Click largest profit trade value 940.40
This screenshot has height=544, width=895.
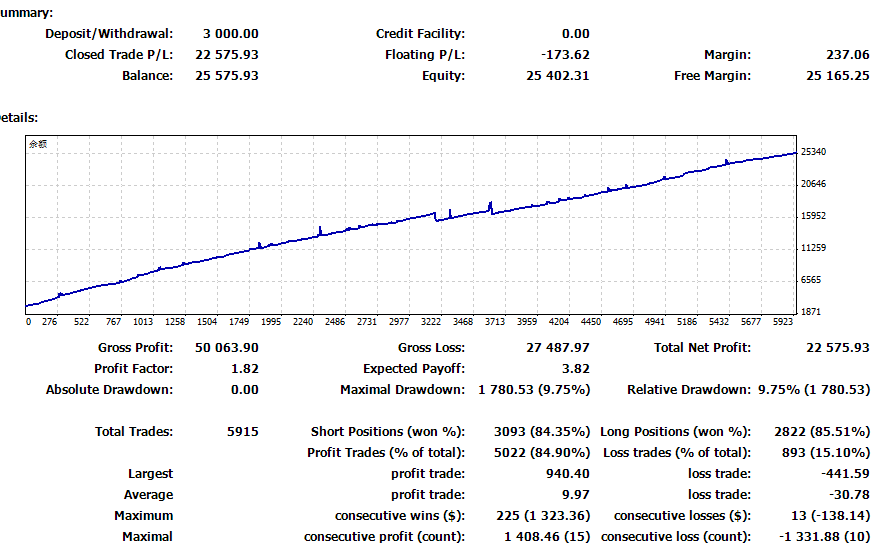coord(567,474)
